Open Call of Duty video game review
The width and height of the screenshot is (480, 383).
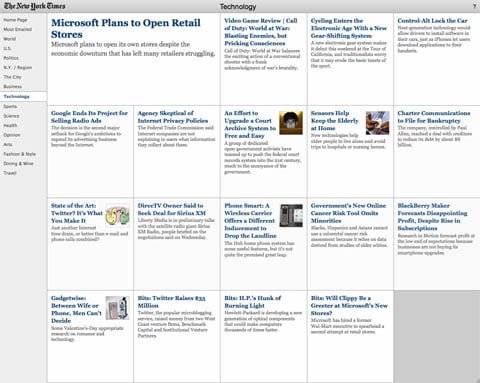coord(260,32)
